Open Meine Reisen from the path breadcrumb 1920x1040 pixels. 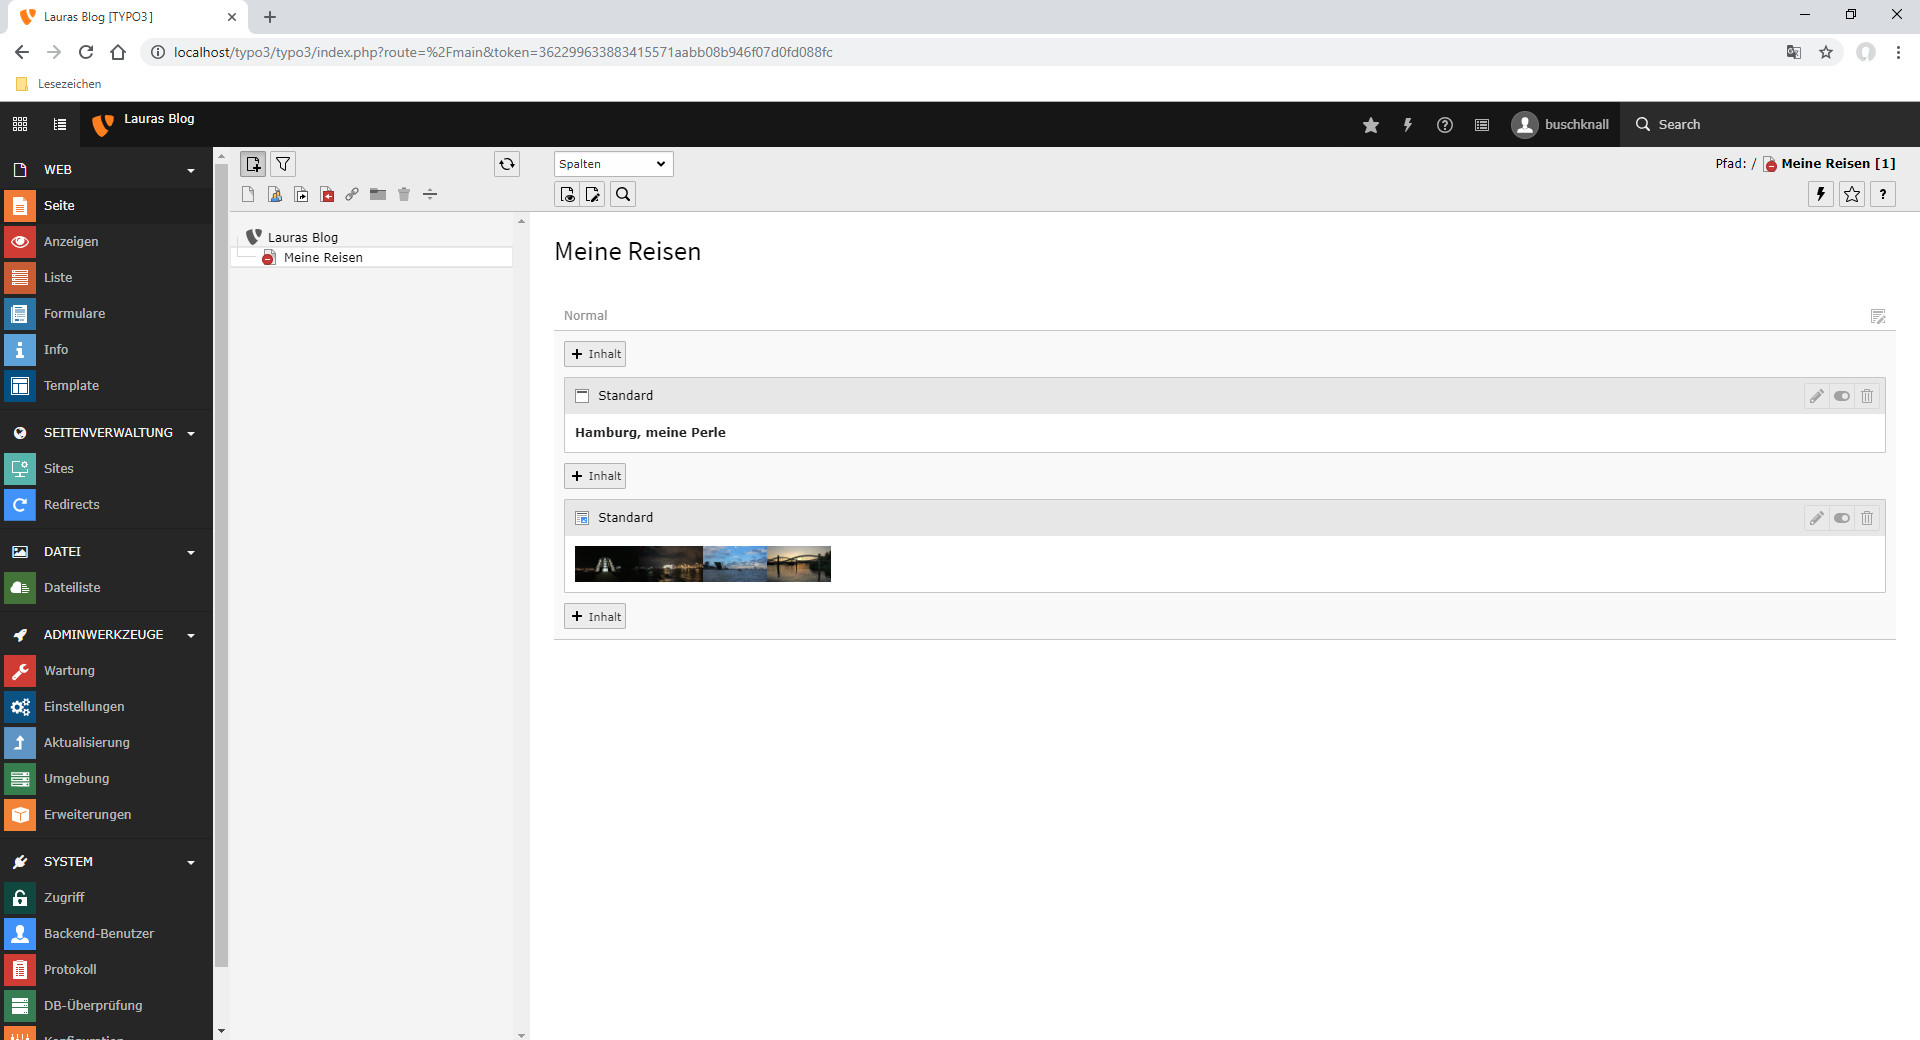(1828, 163)
